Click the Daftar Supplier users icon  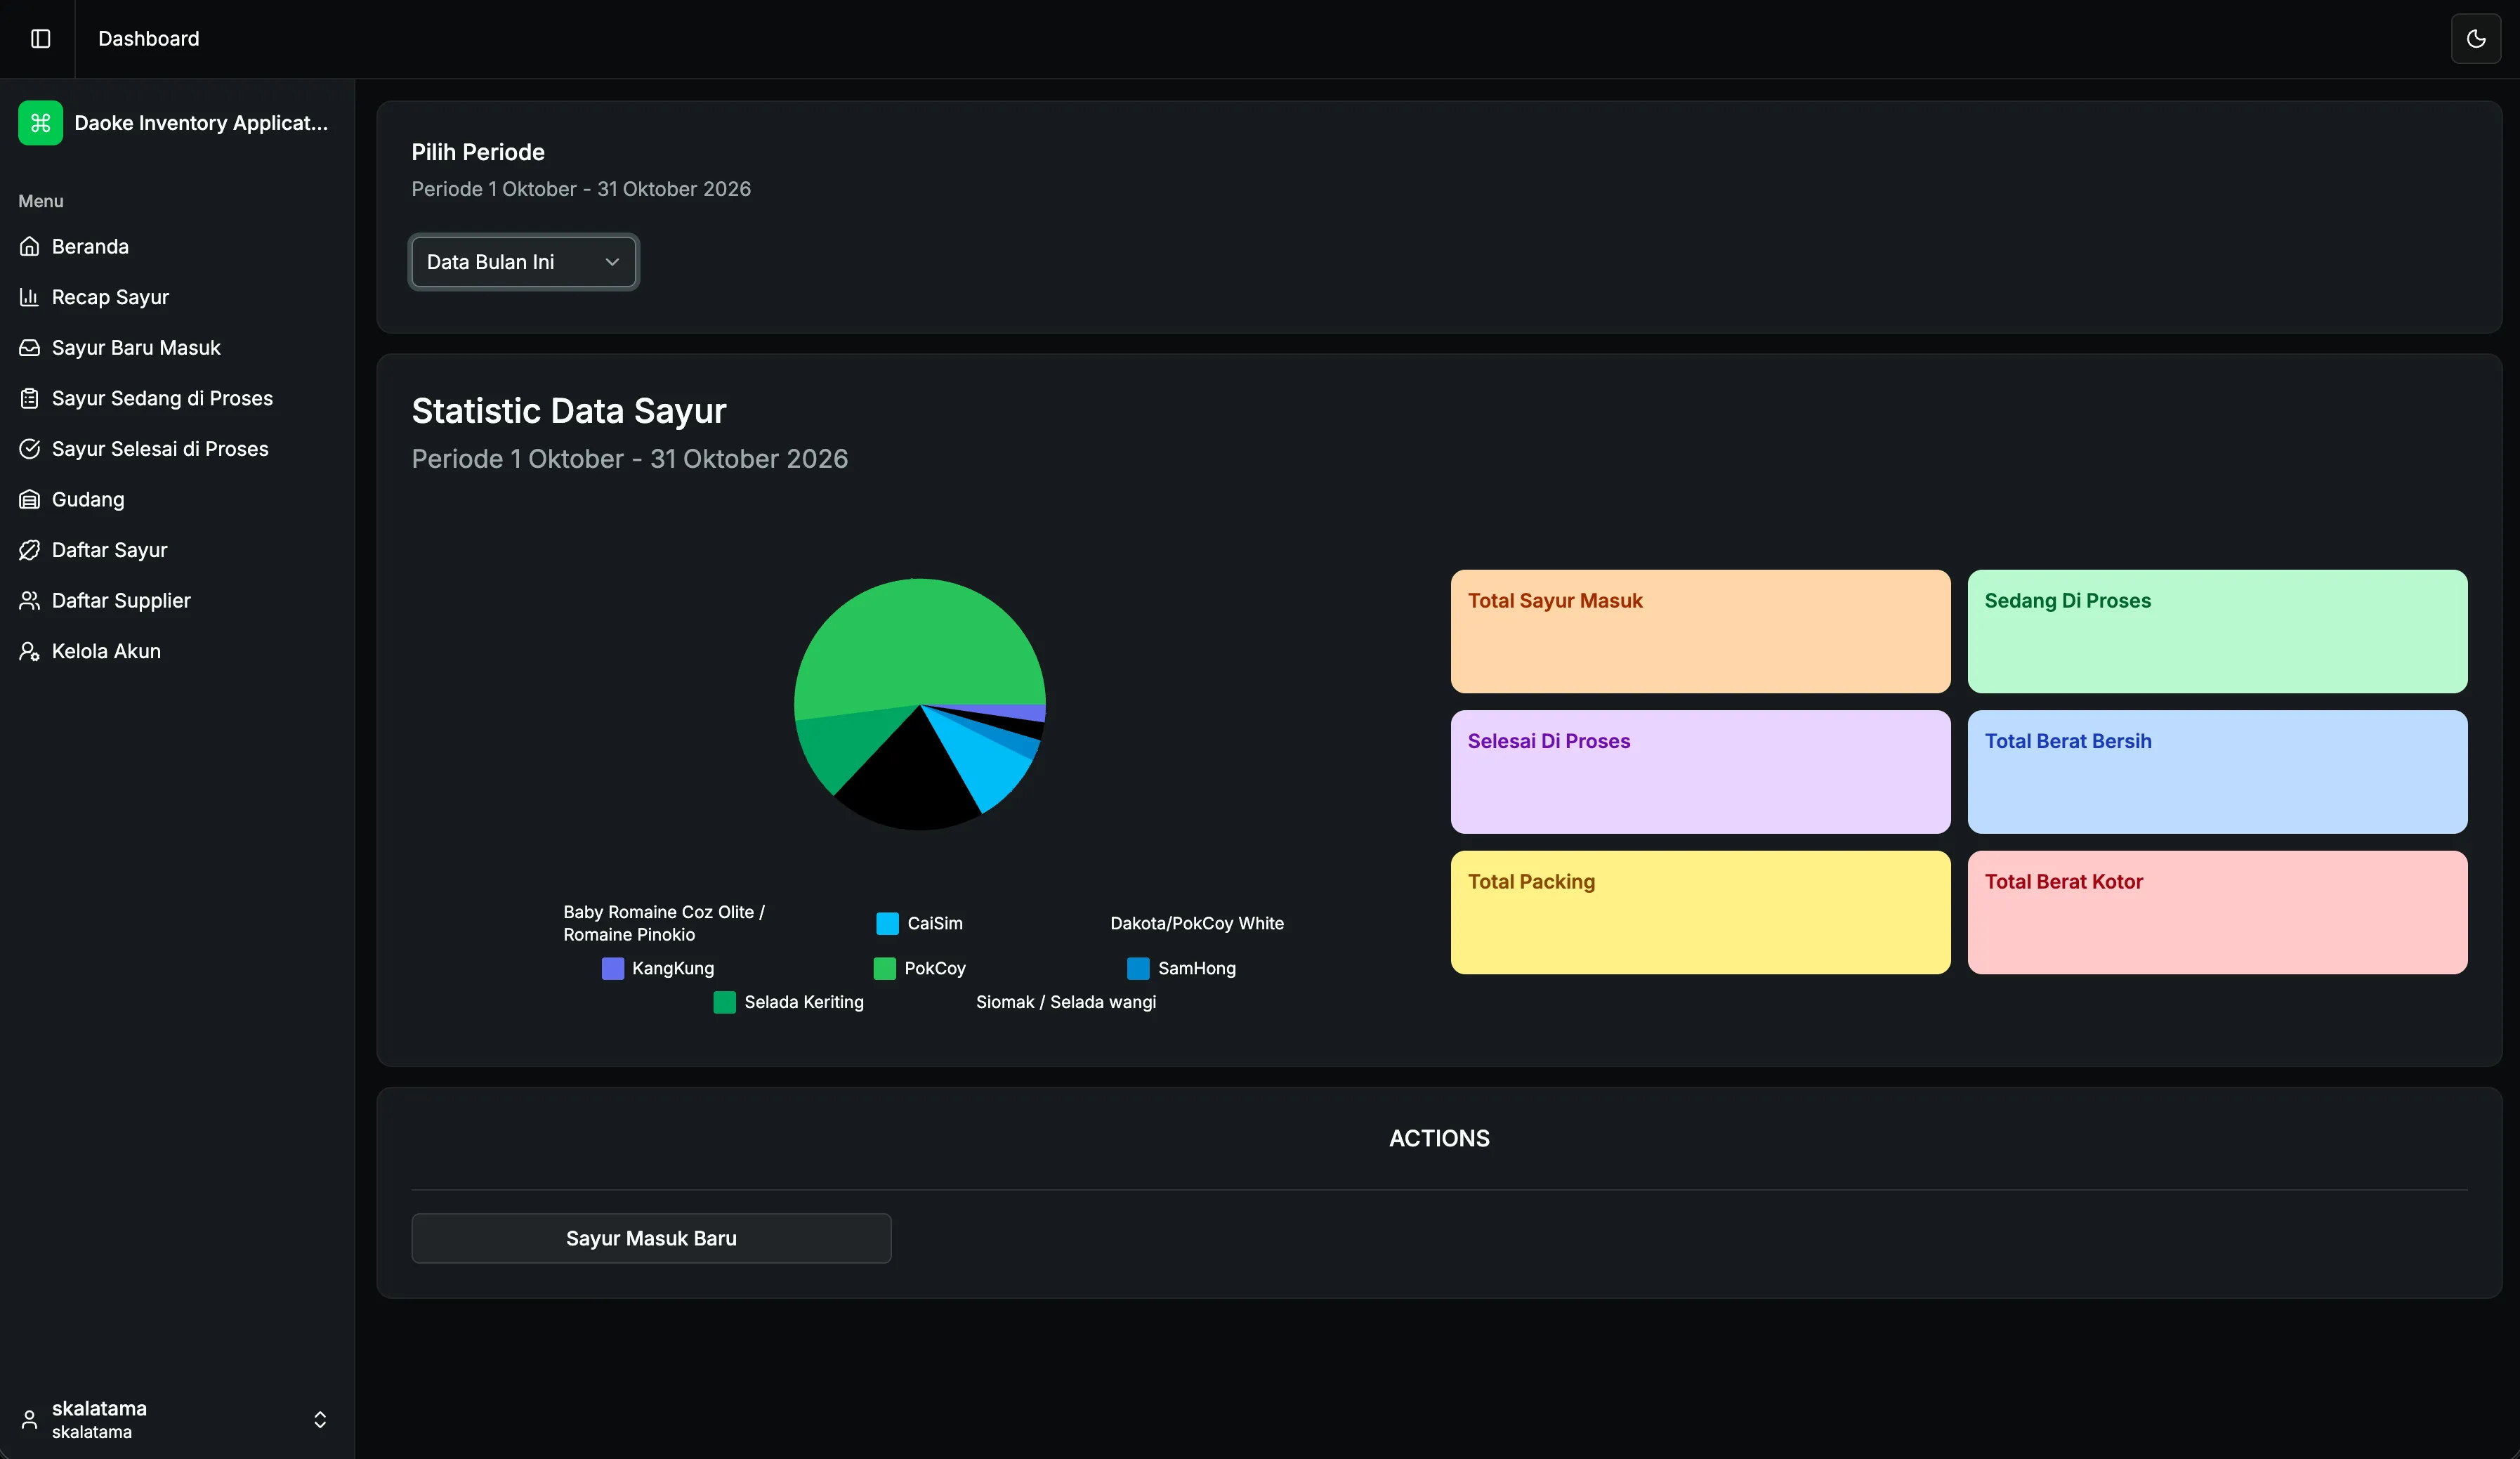tap(30, 601)
